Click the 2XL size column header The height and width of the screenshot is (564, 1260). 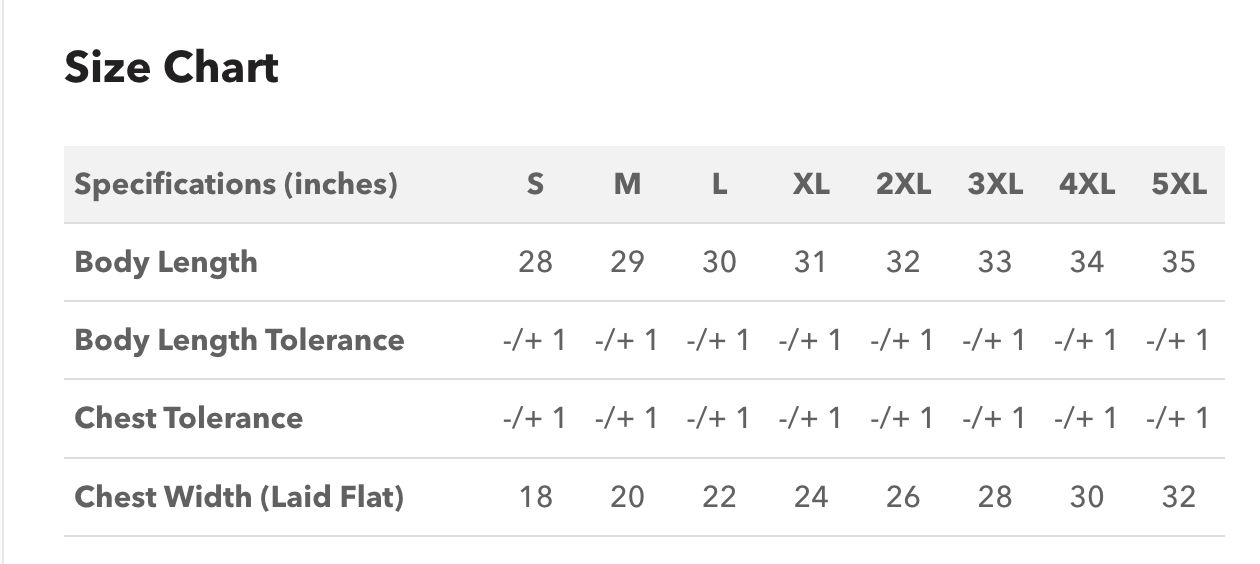tap(903, 184)
